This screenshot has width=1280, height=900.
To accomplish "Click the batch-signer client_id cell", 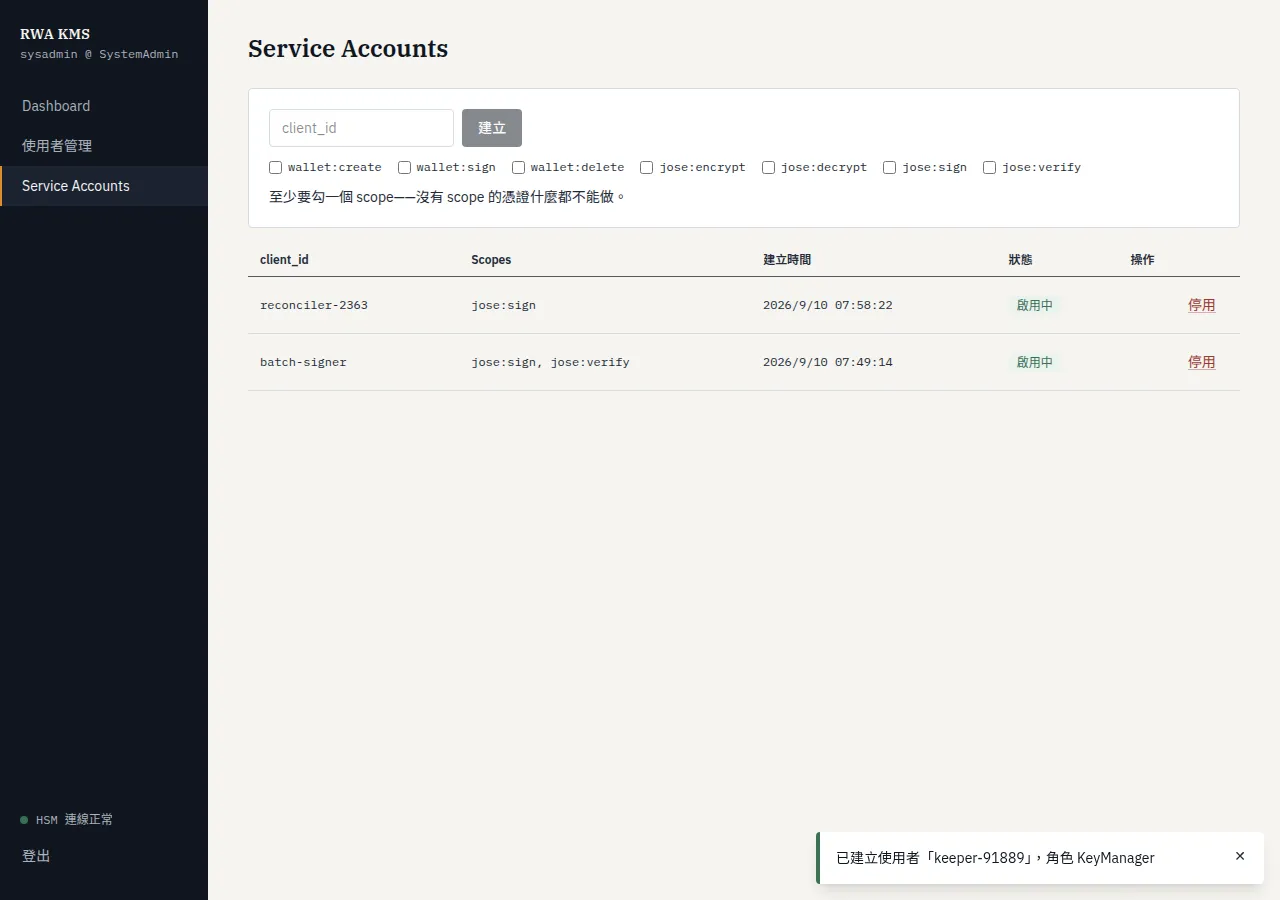I will (303, 362).
